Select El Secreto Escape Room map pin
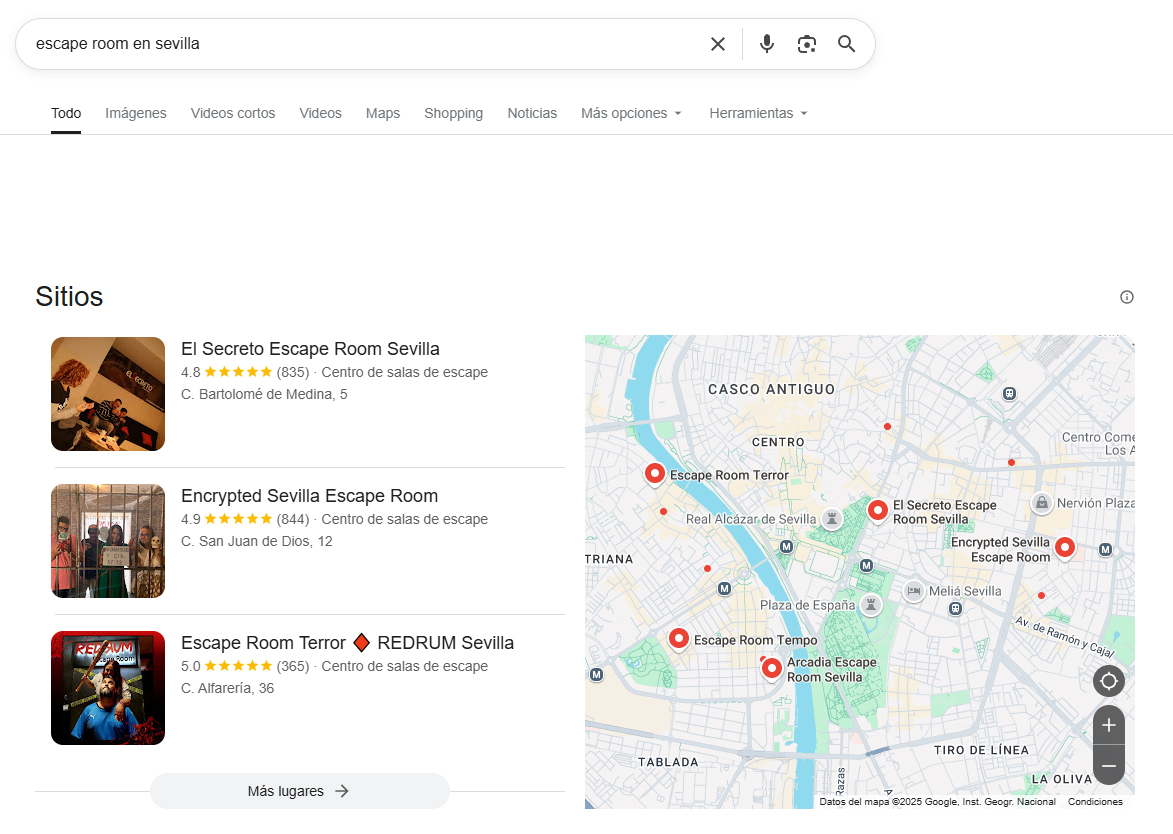 click(878, 511)
